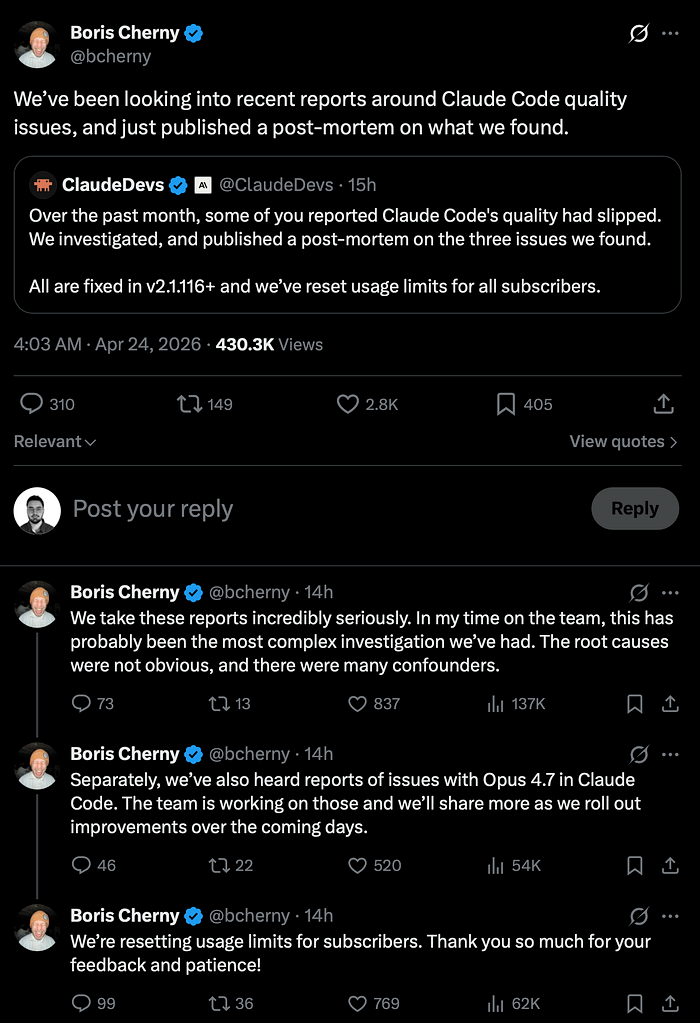Viewport: 700px width, 1023px height.
Task: Open more options on main post
Action: point(670,33)
